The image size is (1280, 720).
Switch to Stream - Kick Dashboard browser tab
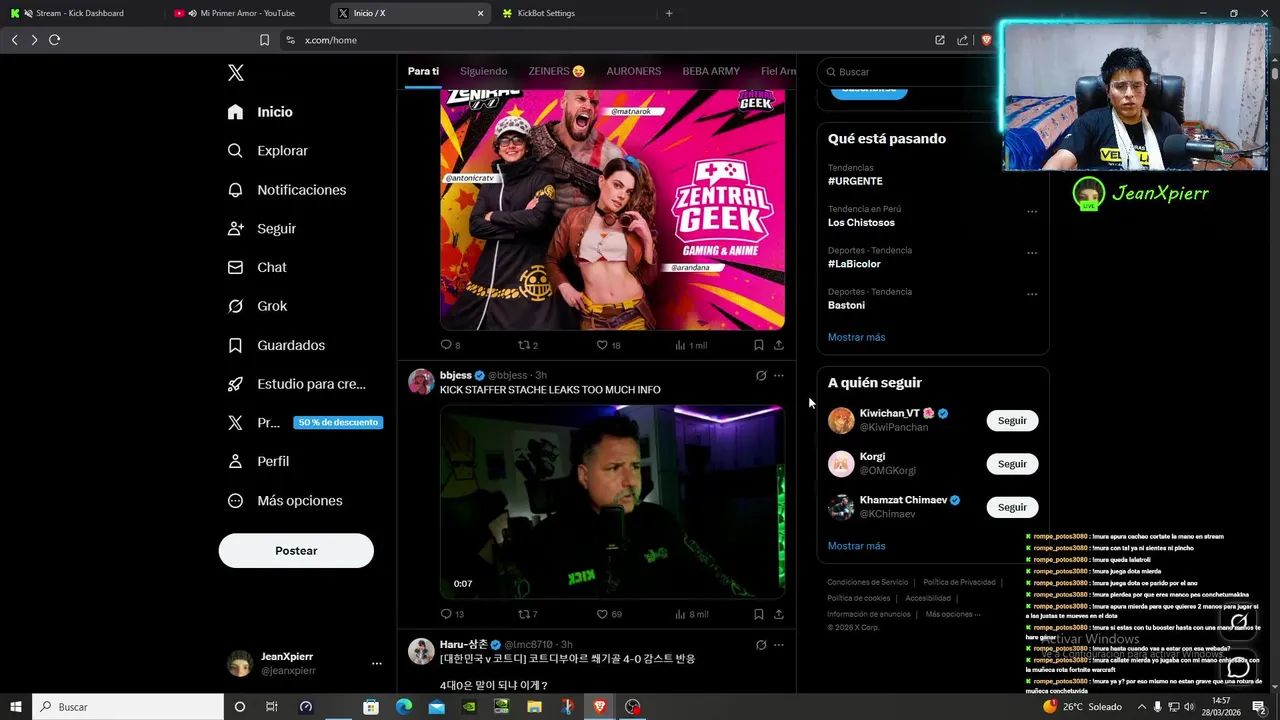tap(80, 13)
